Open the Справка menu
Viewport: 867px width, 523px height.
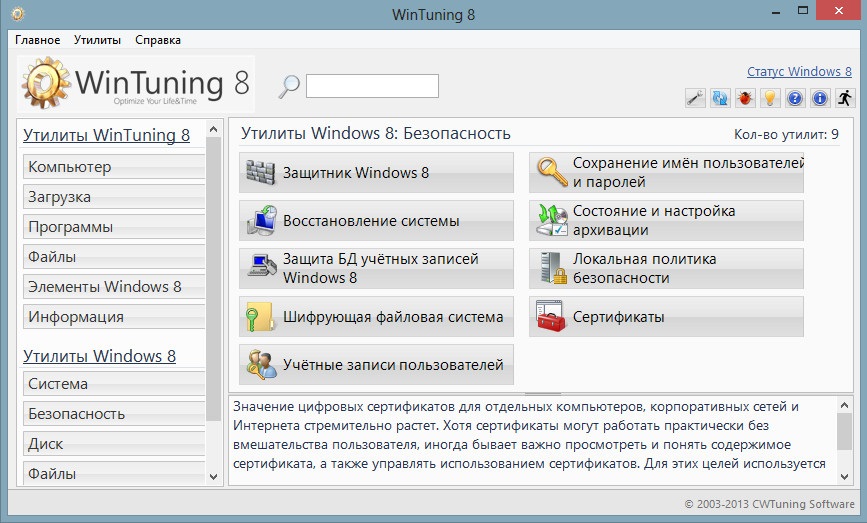pyautogui.click(x=157, y=40)
